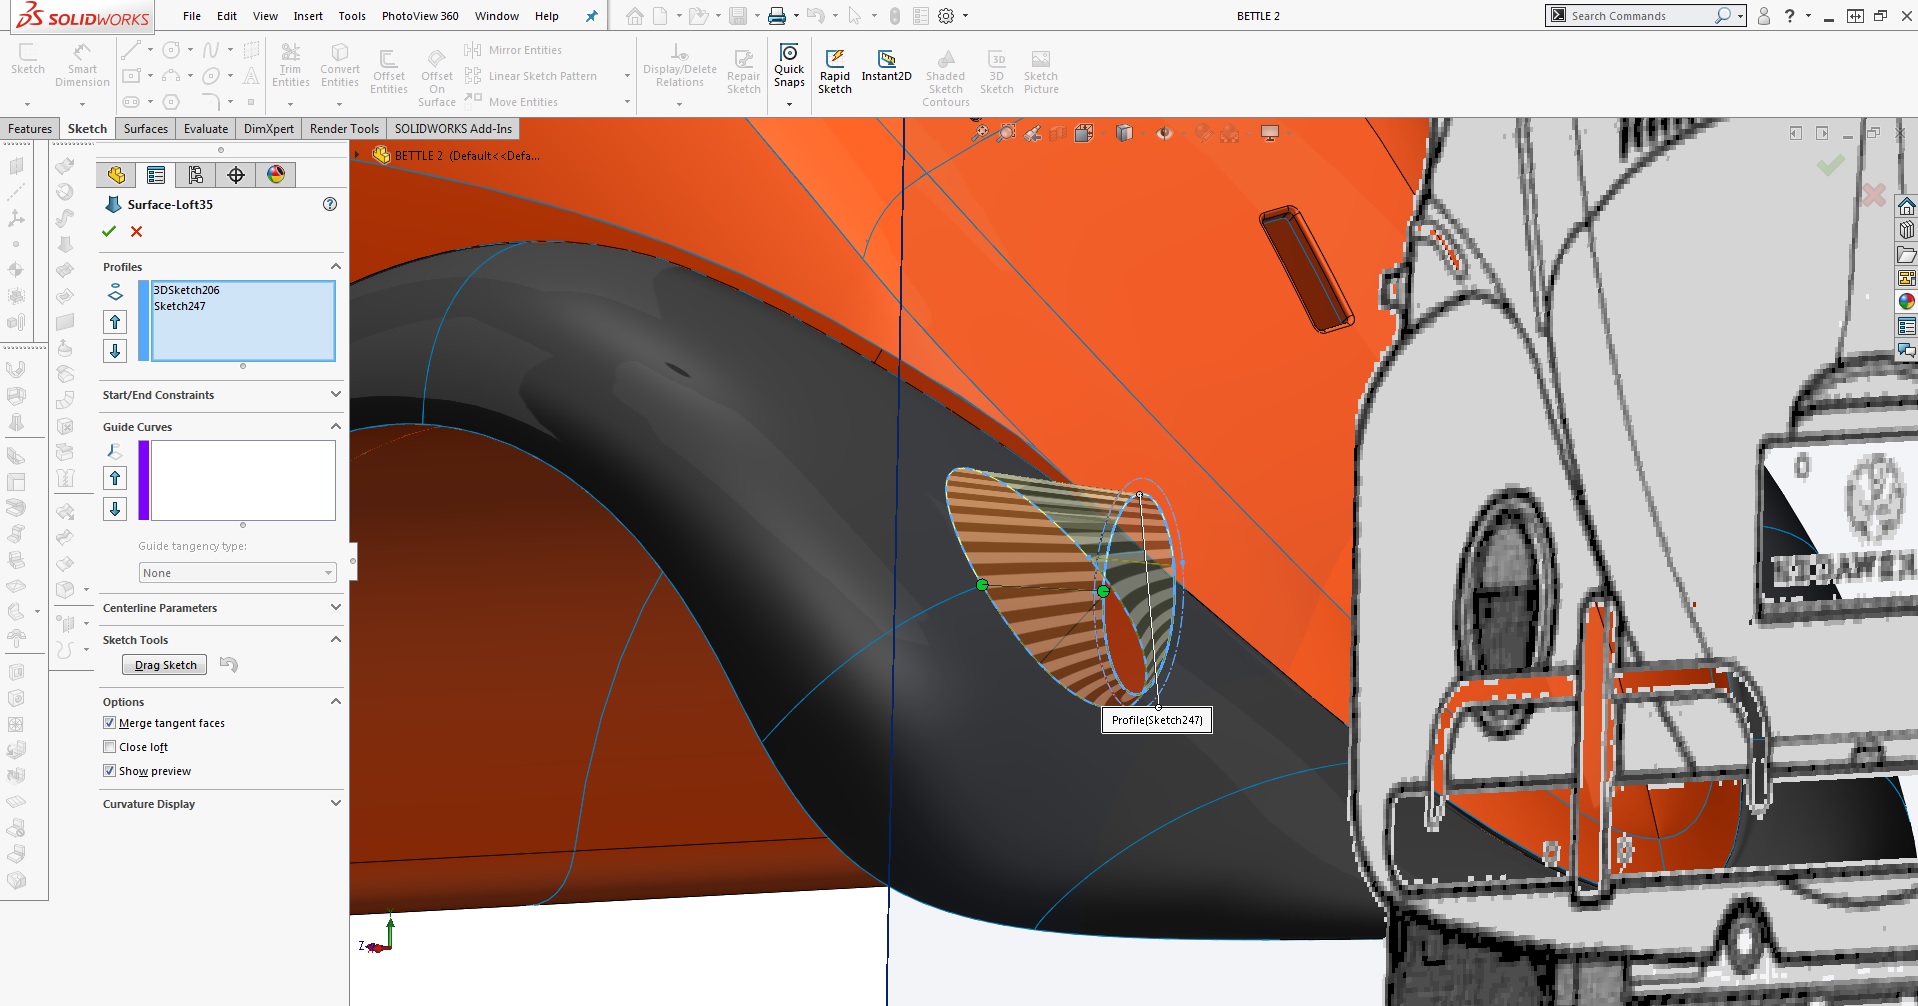Open the FeatureManager design tree tab
Image resolution: width=1918 pixels, height=1006 pixels.
point(116,175)
